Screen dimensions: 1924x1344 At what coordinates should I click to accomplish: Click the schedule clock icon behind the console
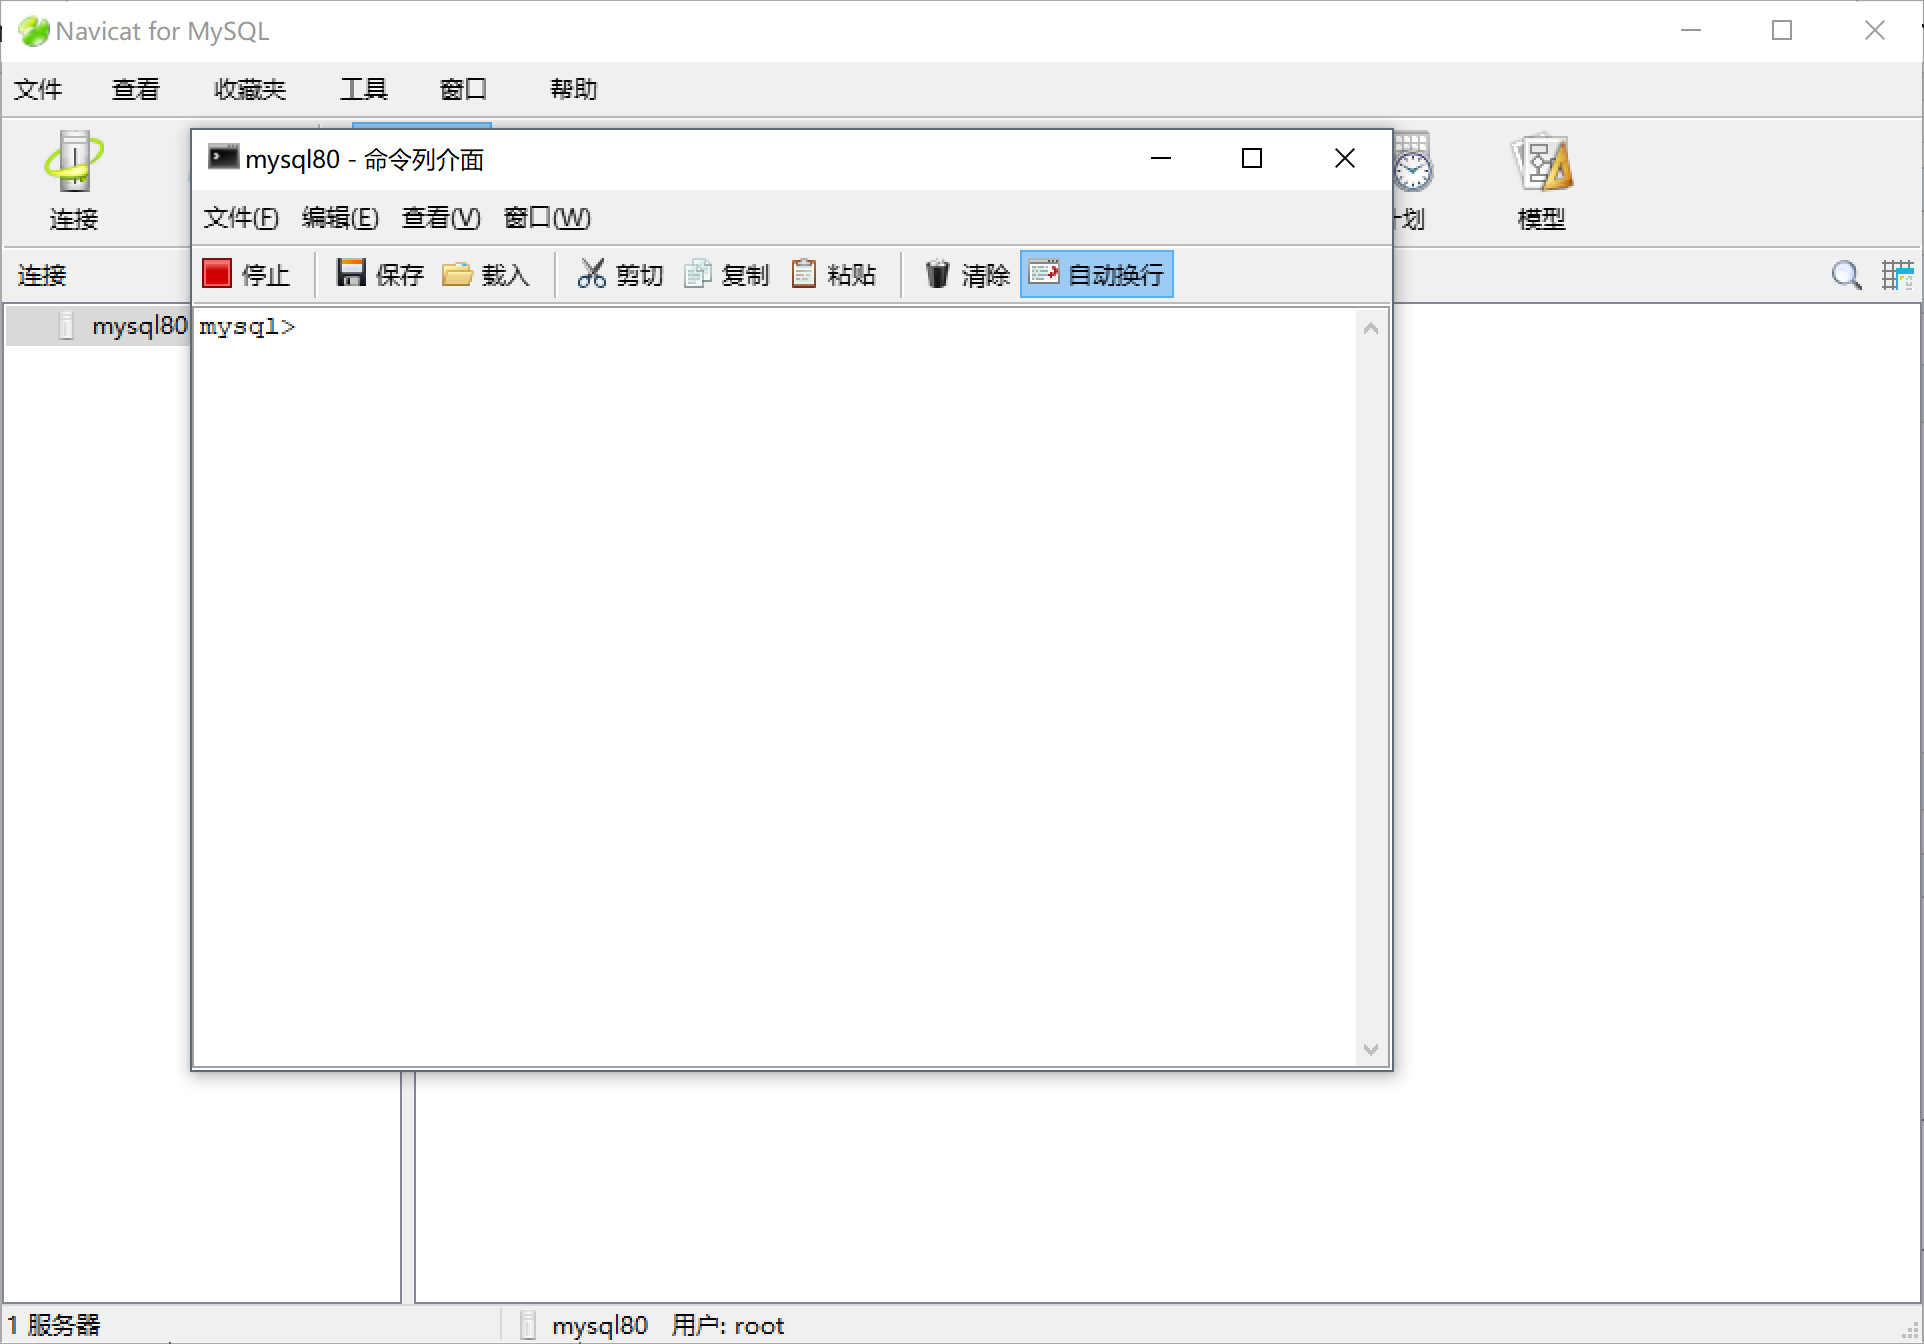point(1412,162)
